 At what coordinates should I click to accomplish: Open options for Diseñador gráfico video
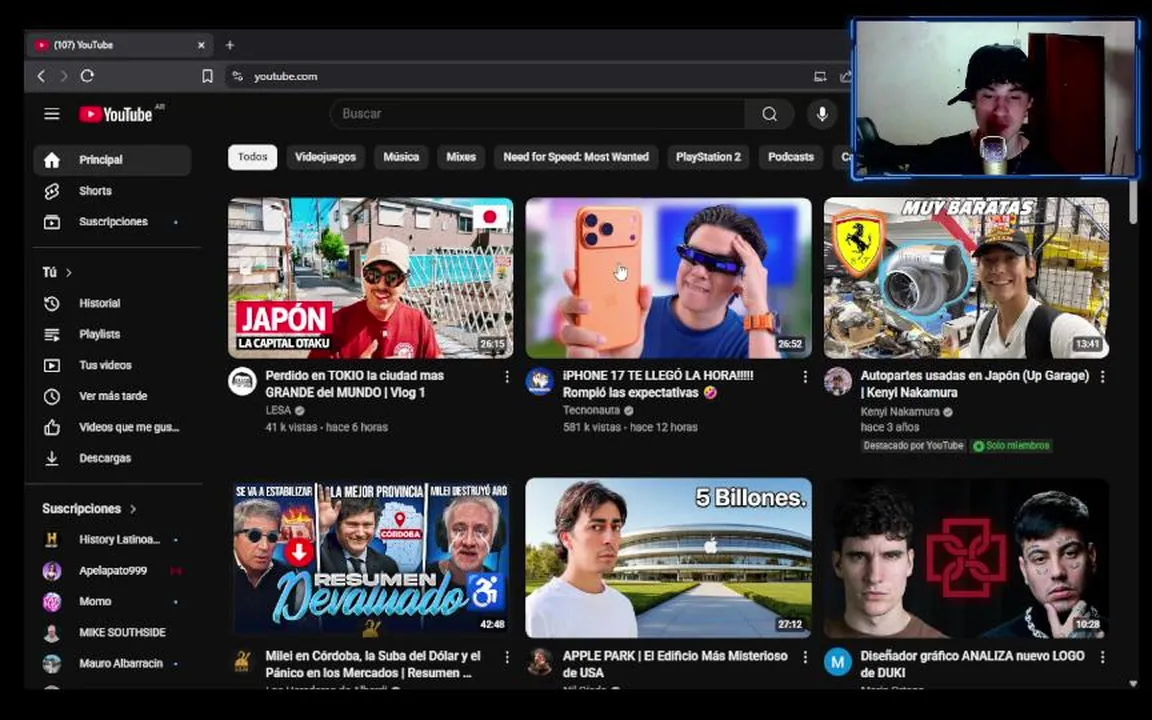click(1102, 657)
